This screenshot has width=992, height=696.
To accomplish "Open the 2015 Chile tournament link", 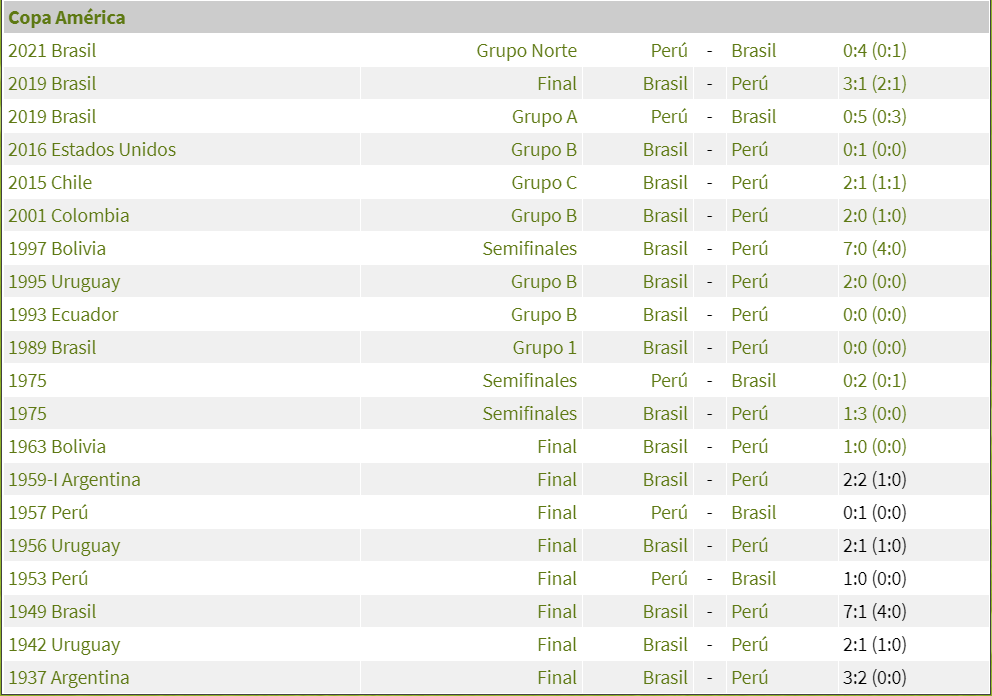I will [x=50, y=183].
